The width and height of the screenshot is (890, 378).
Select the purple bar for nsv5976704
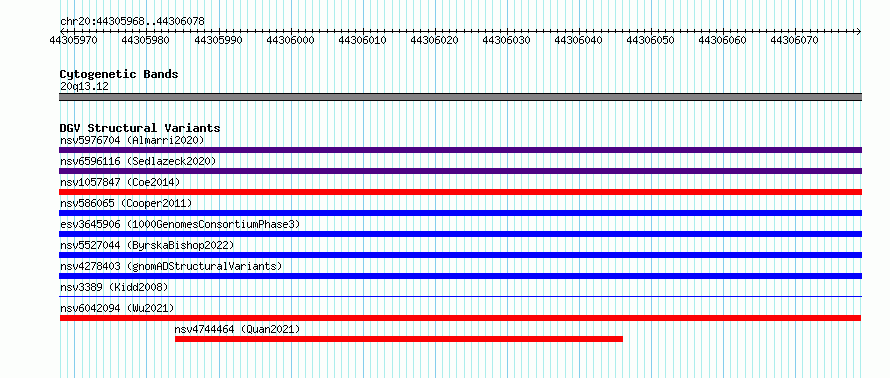click(460, 150)
